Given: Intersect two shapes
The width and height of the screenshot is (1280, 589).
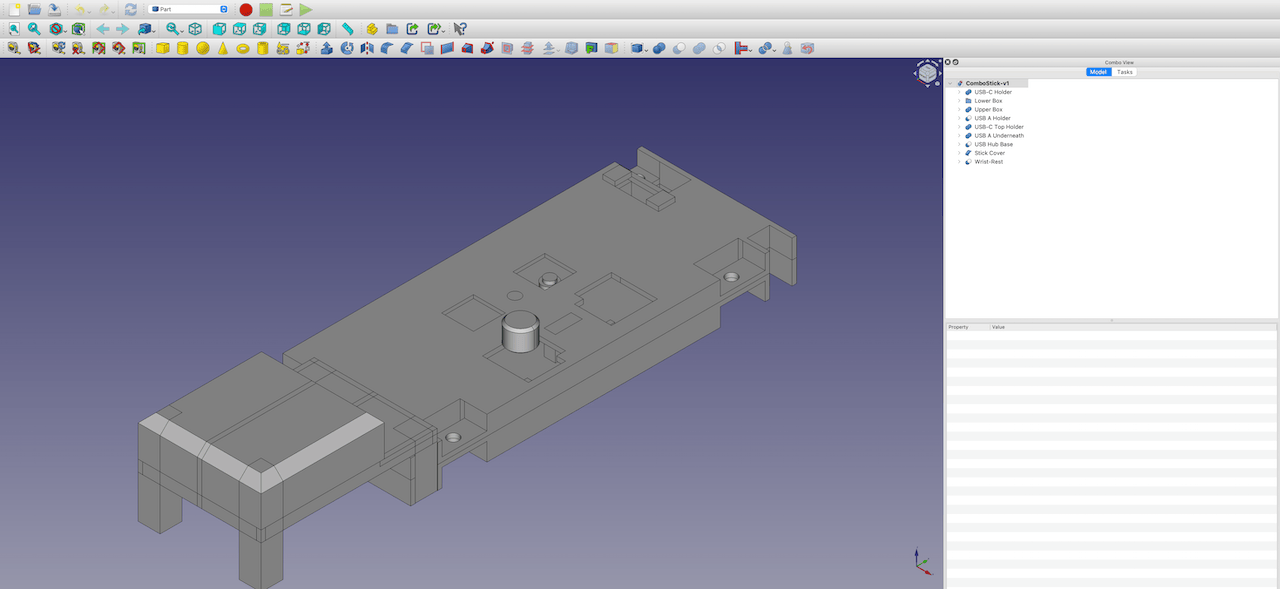Looking at the screenshot, I should click(x=718, y=47).
